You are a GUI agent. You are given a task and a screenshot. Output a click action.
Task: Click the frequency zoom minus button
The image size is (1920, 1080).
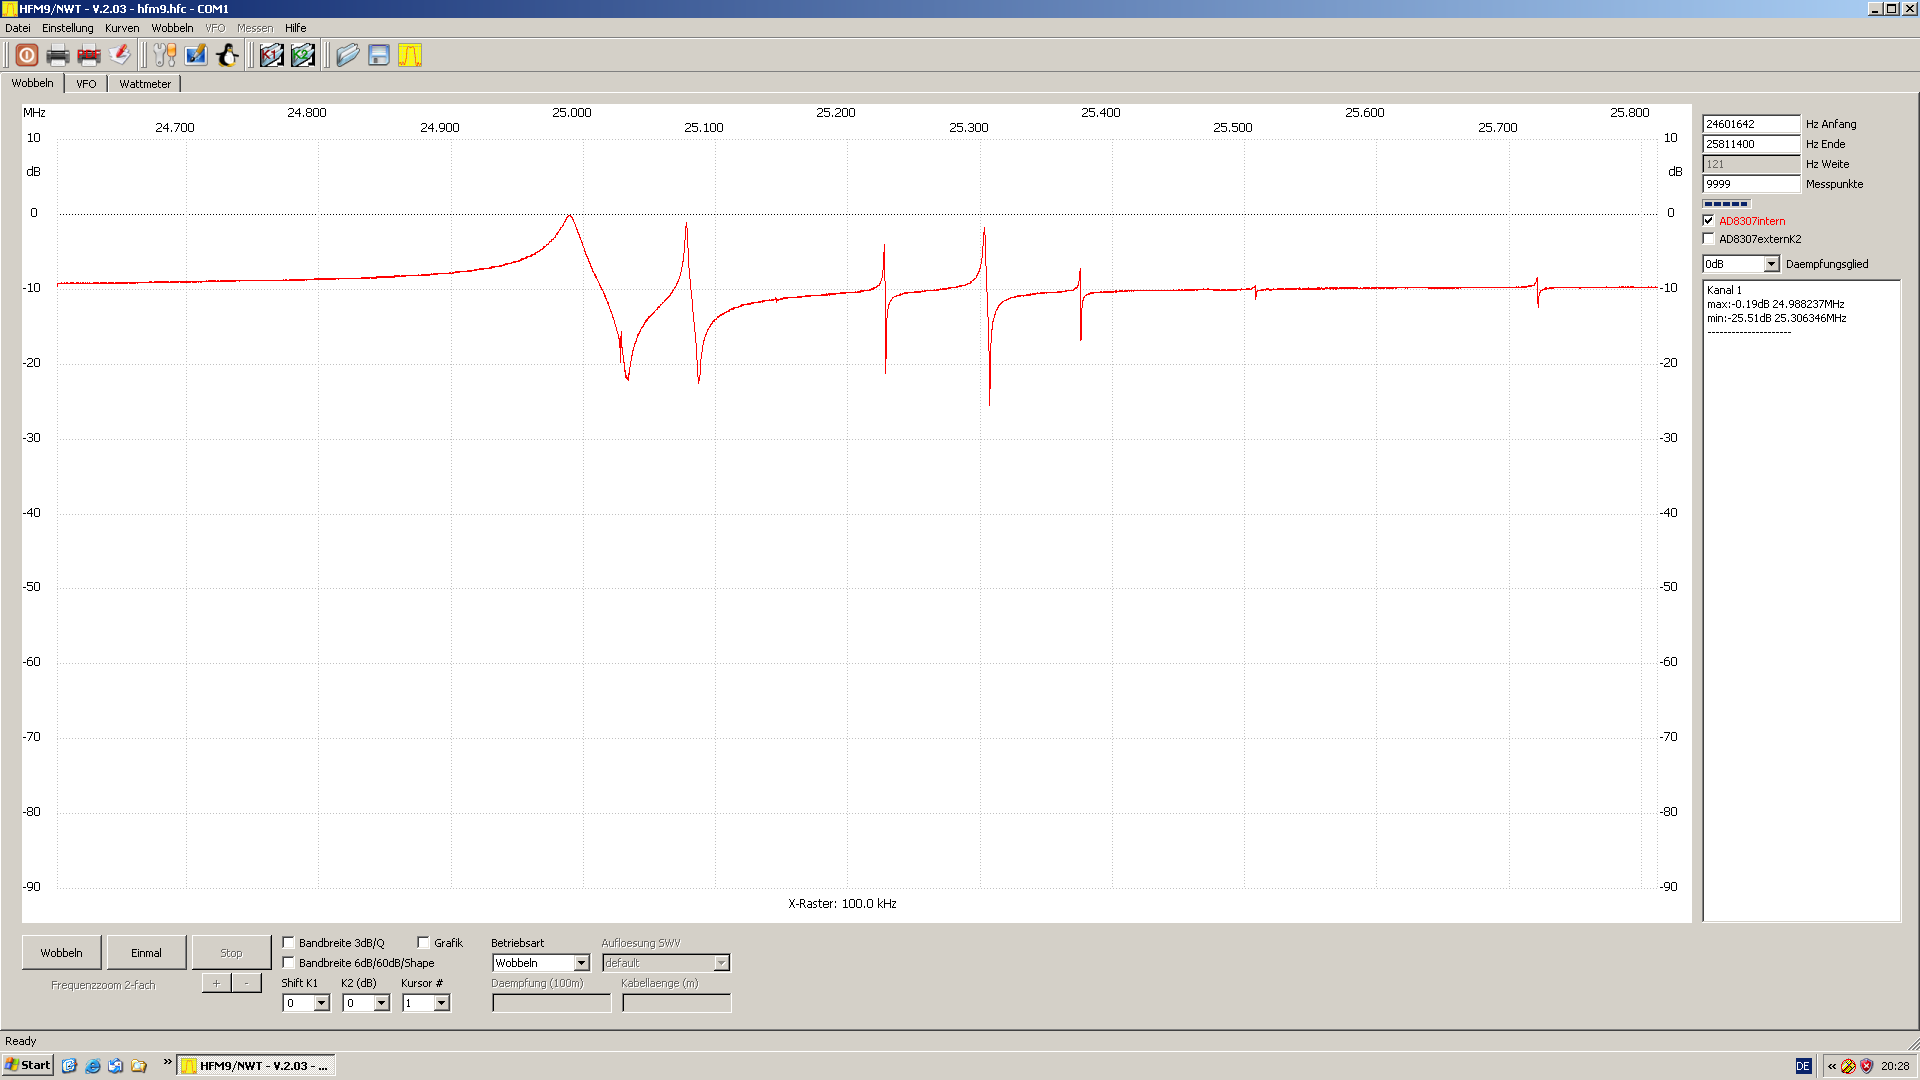pyautogui.click(x=246, y=984)
